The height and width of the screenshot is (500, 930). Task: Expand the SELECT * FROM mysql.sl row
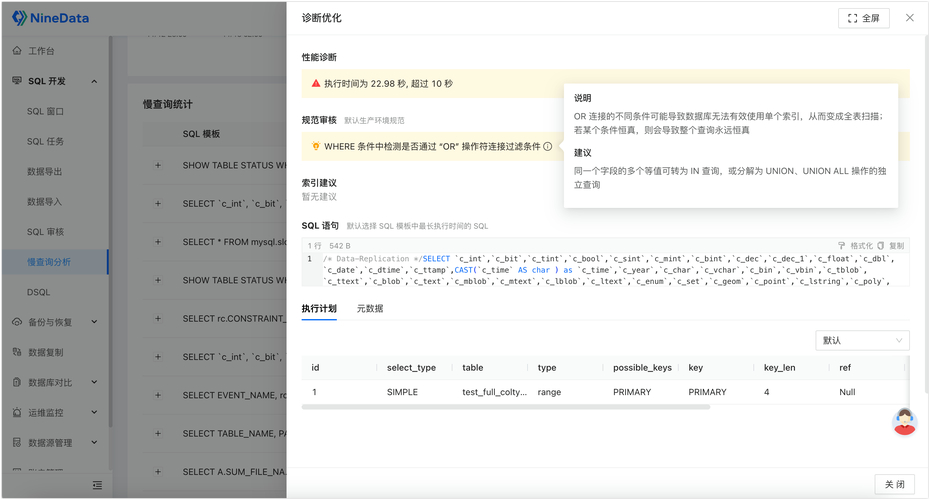[158, 242]
